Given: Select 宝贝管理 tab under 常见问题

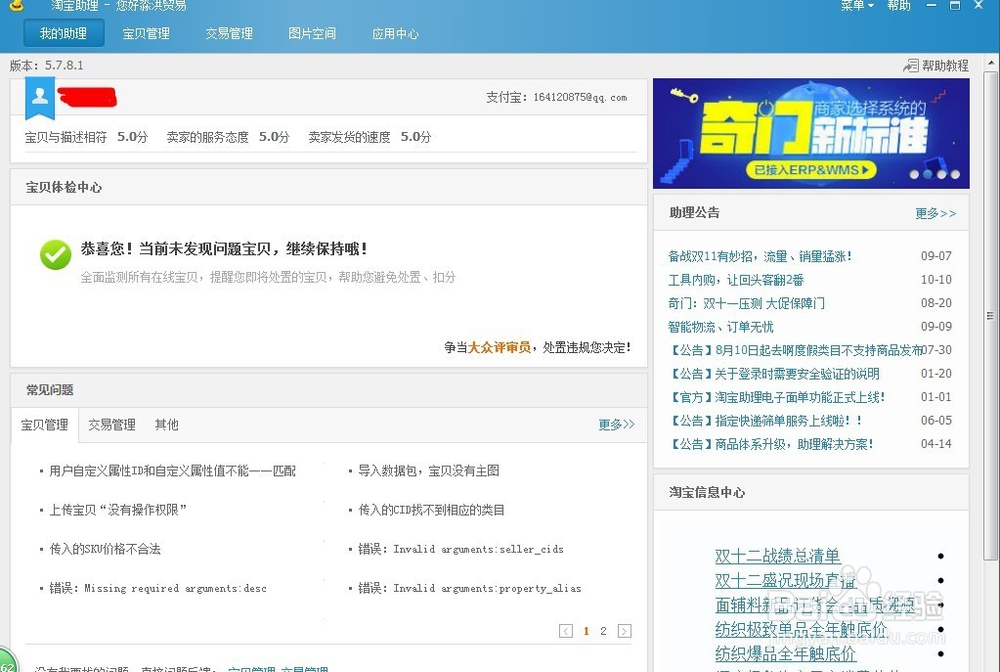Looking at the screenshot, I should (45, 425).
